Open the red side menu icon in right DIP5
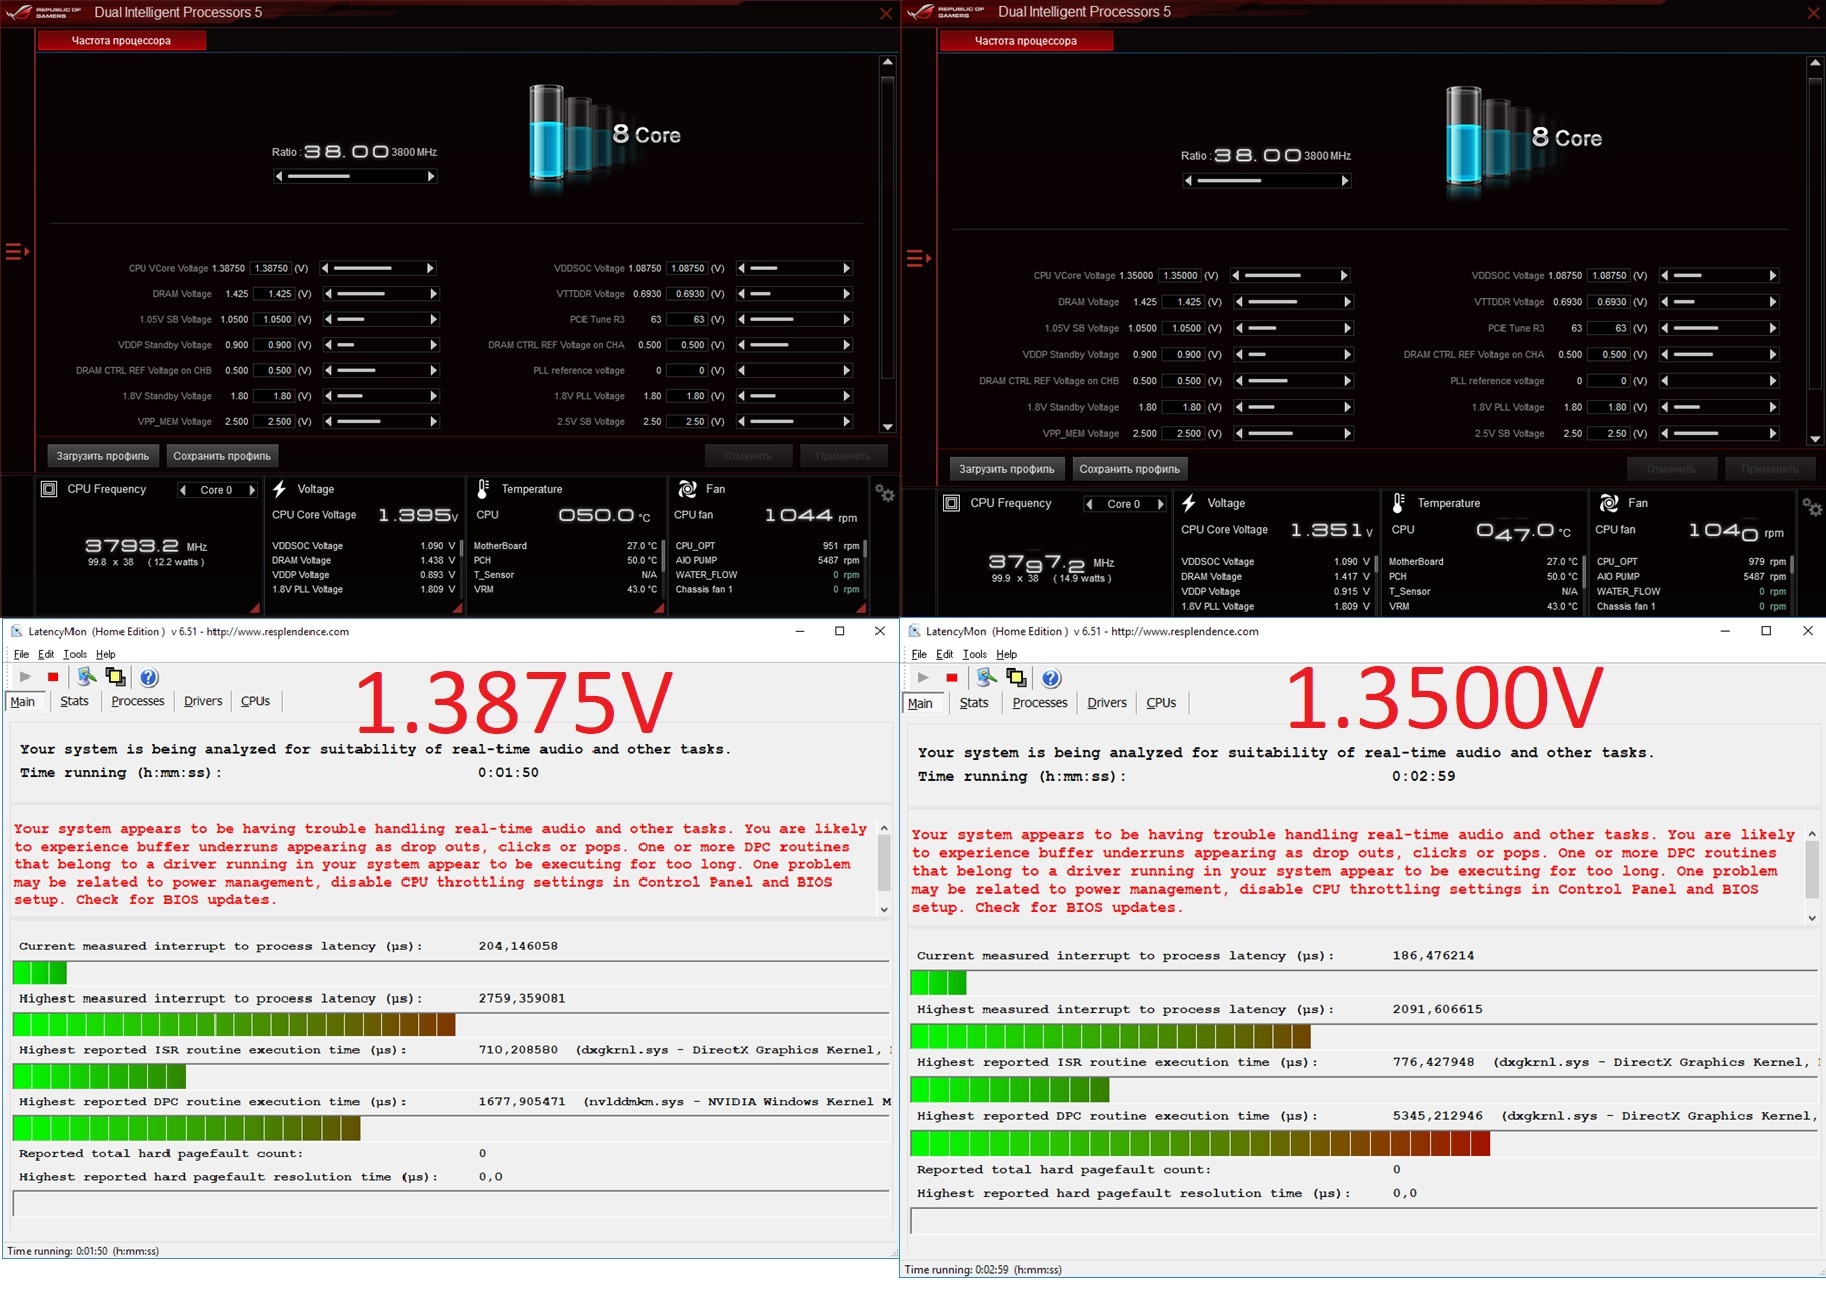 click(x=918, y=259)
